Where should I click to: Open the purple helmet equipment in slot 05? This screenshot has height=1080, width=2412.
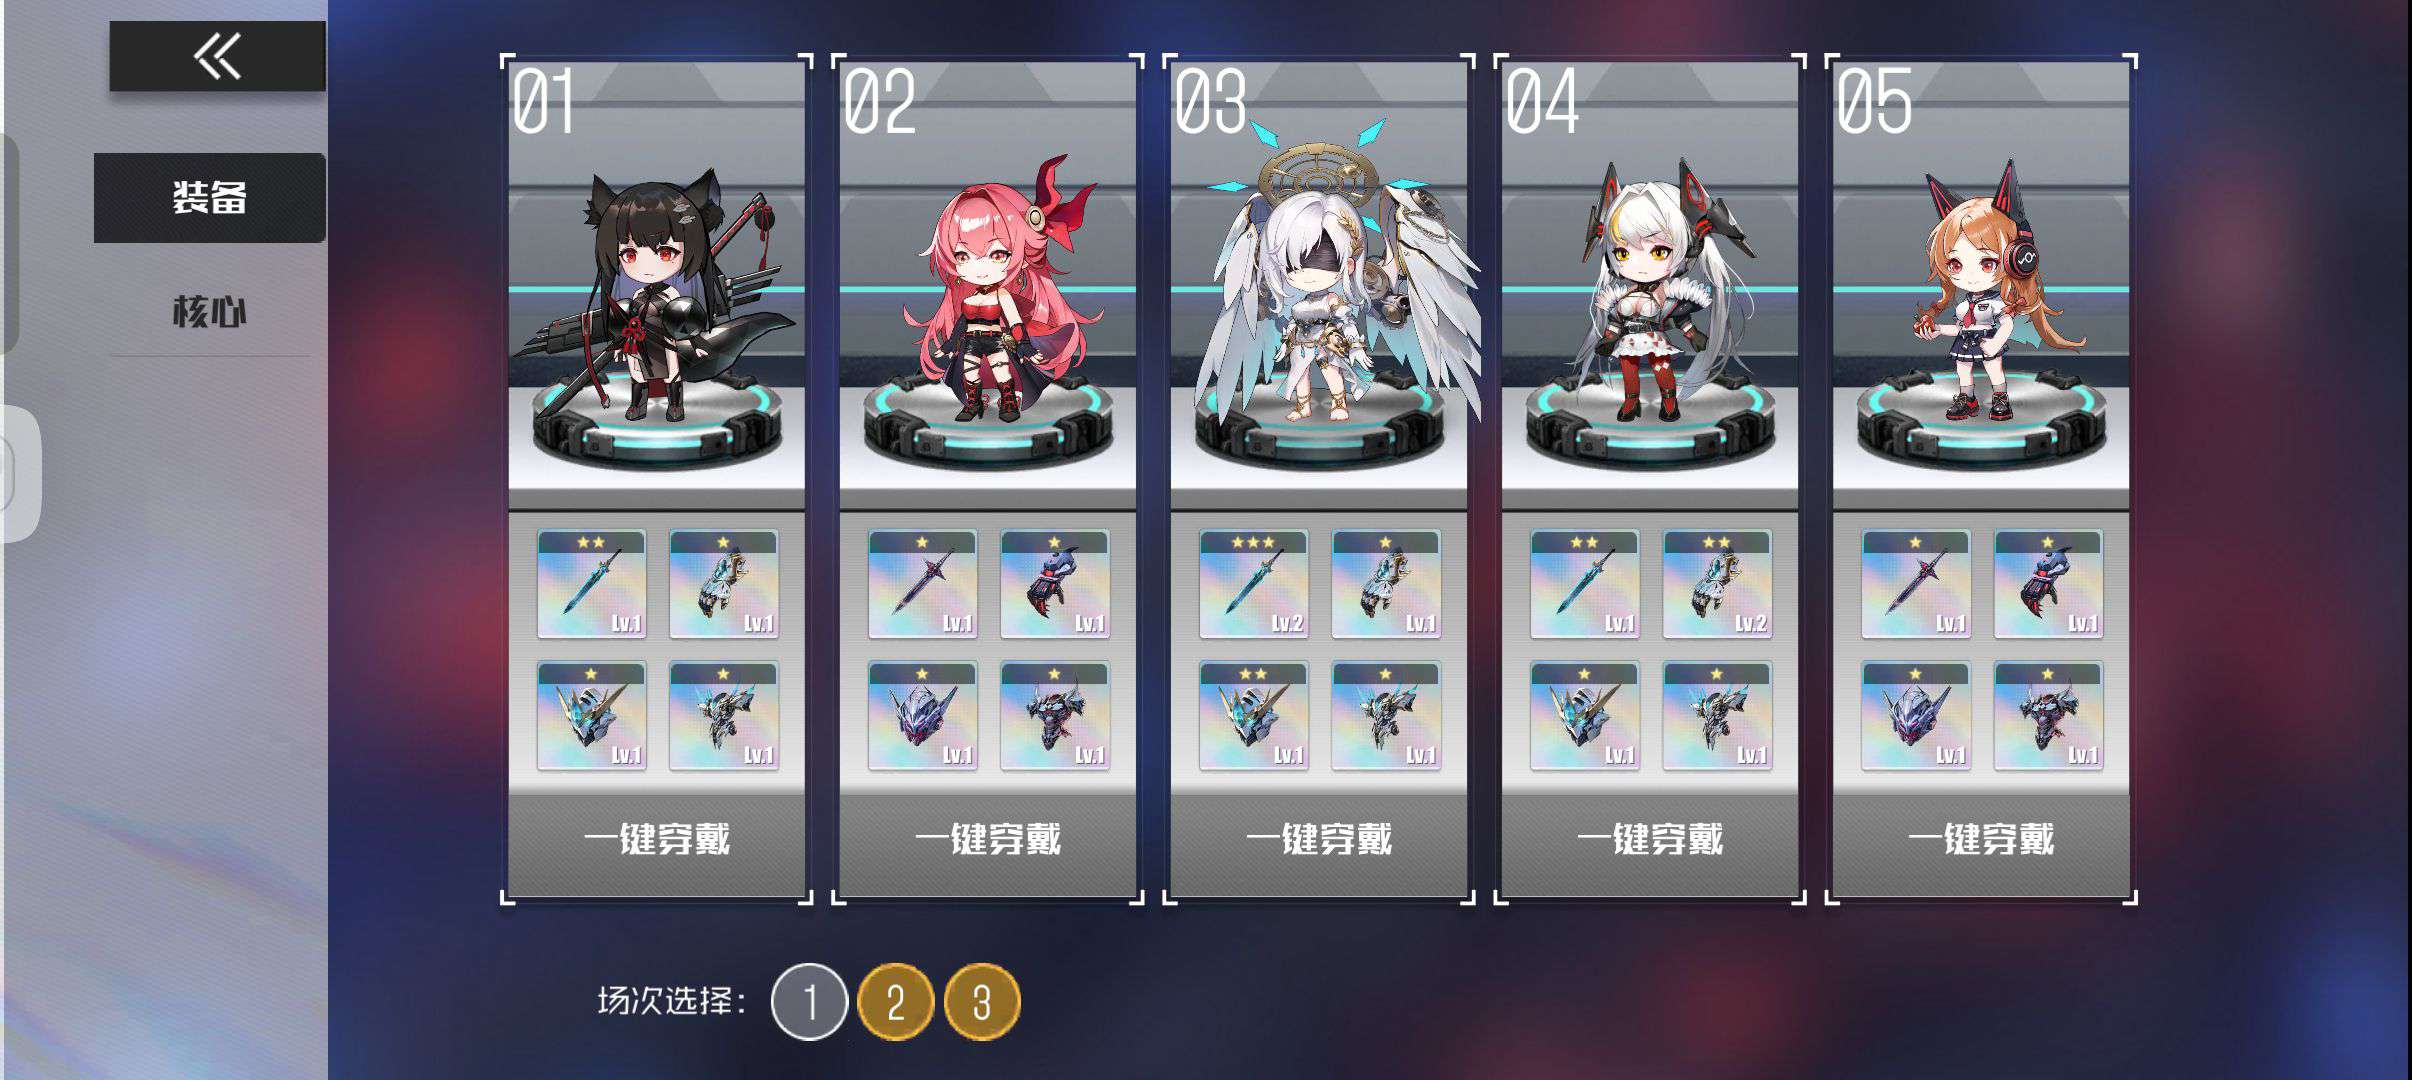[1915, 715]
